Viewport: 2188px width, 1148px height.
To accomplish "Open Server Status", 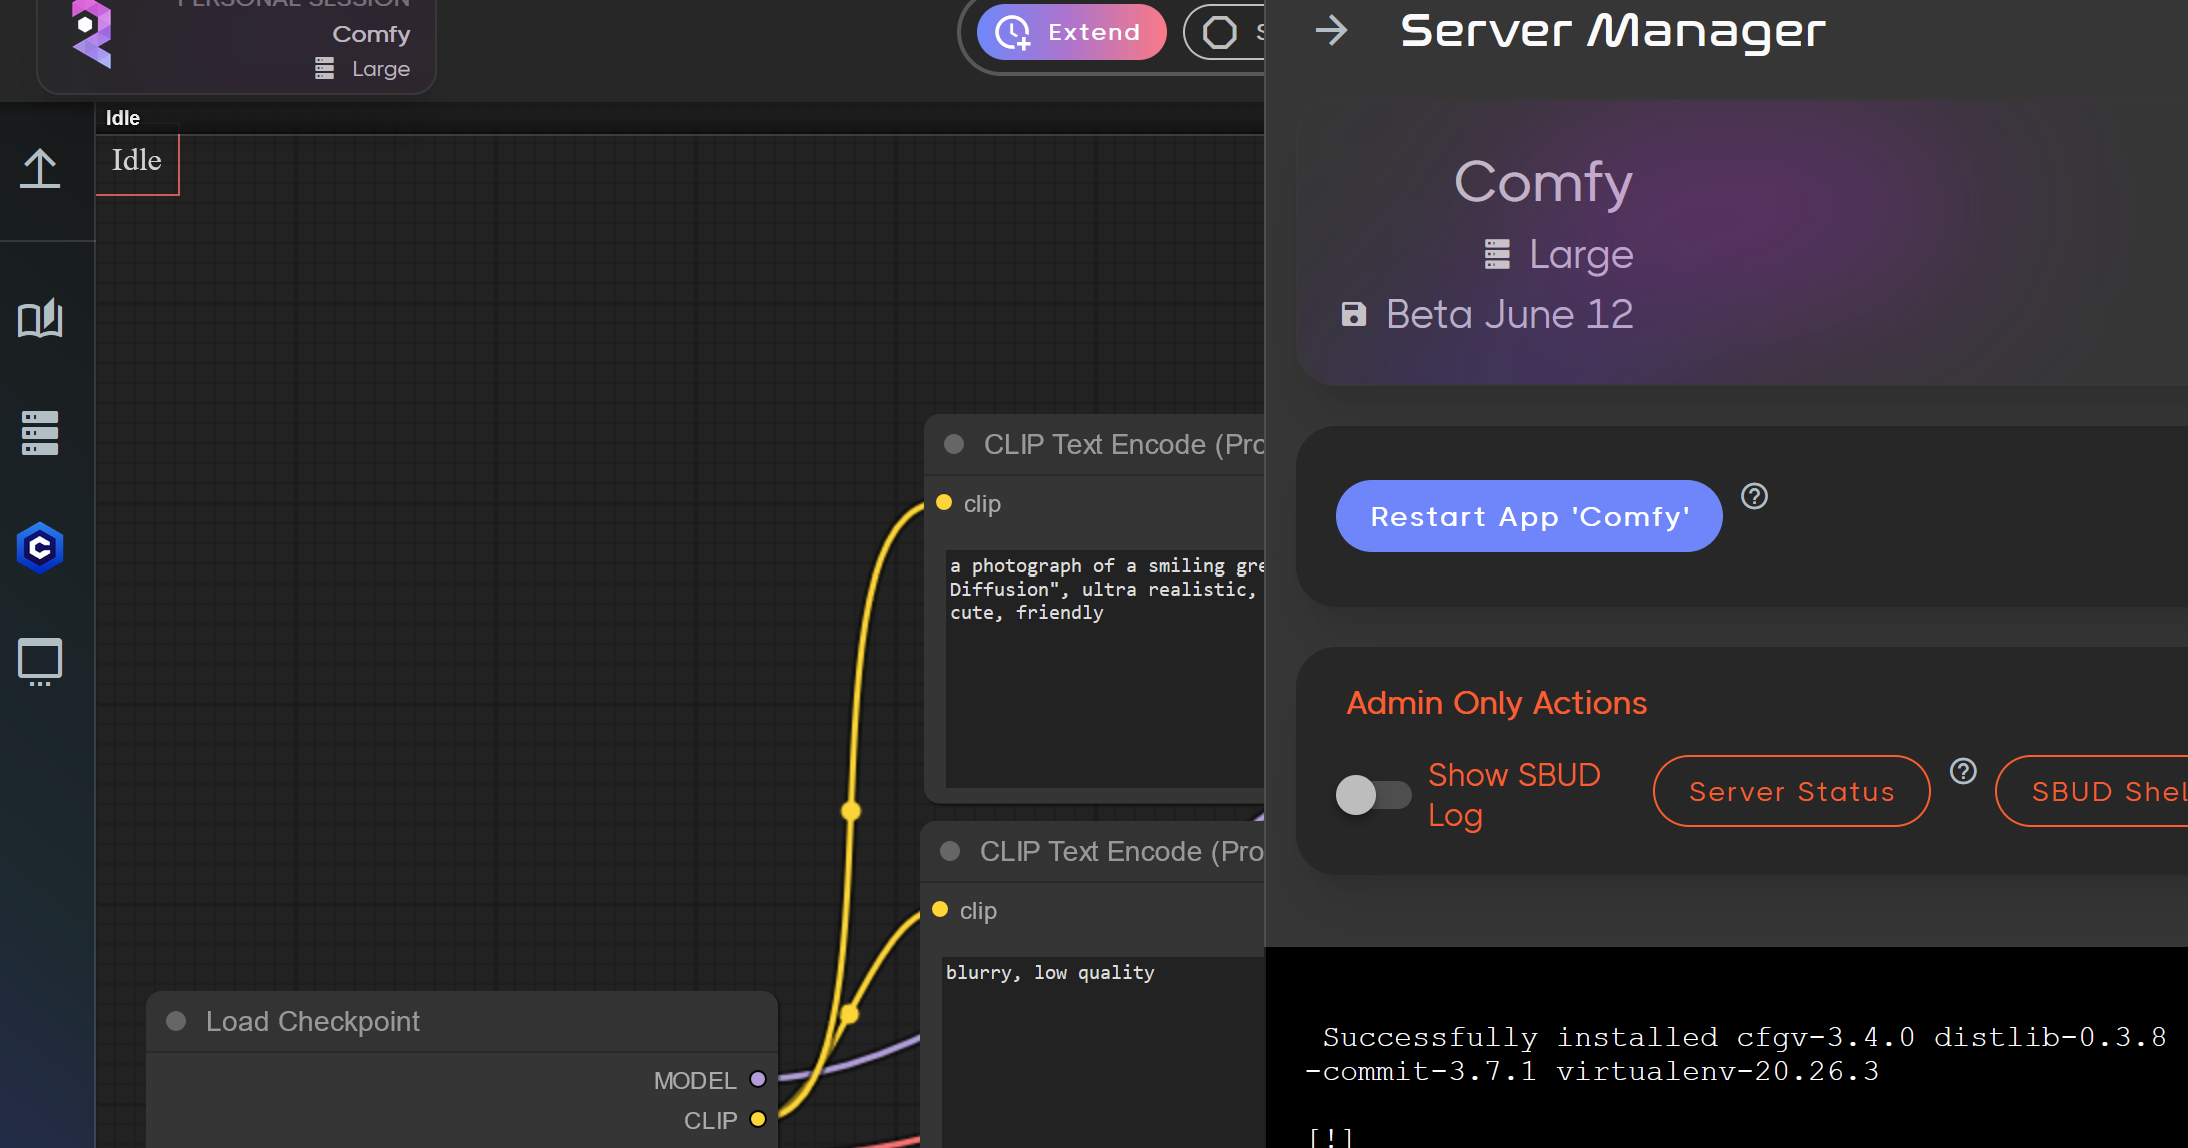I will tap(1790, 791).
